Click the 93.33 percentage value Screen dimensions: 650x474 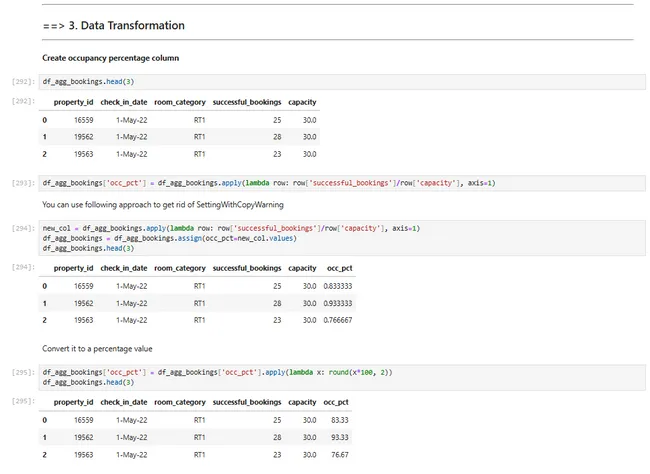[x=340, y=438]
